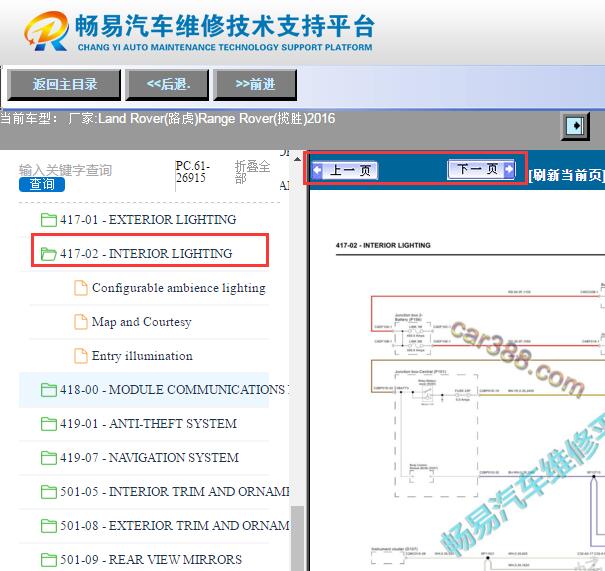The width and height of the screenshot is (605, 571).
Task: Focus the keyword search input field
Action: [66, 170]
